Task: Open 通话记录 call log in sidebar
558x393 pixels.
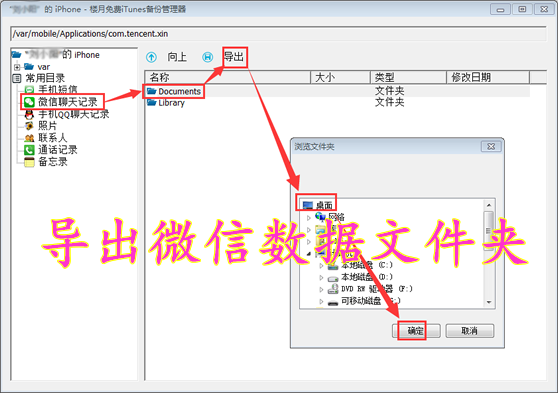Action: tap(58, 150)
